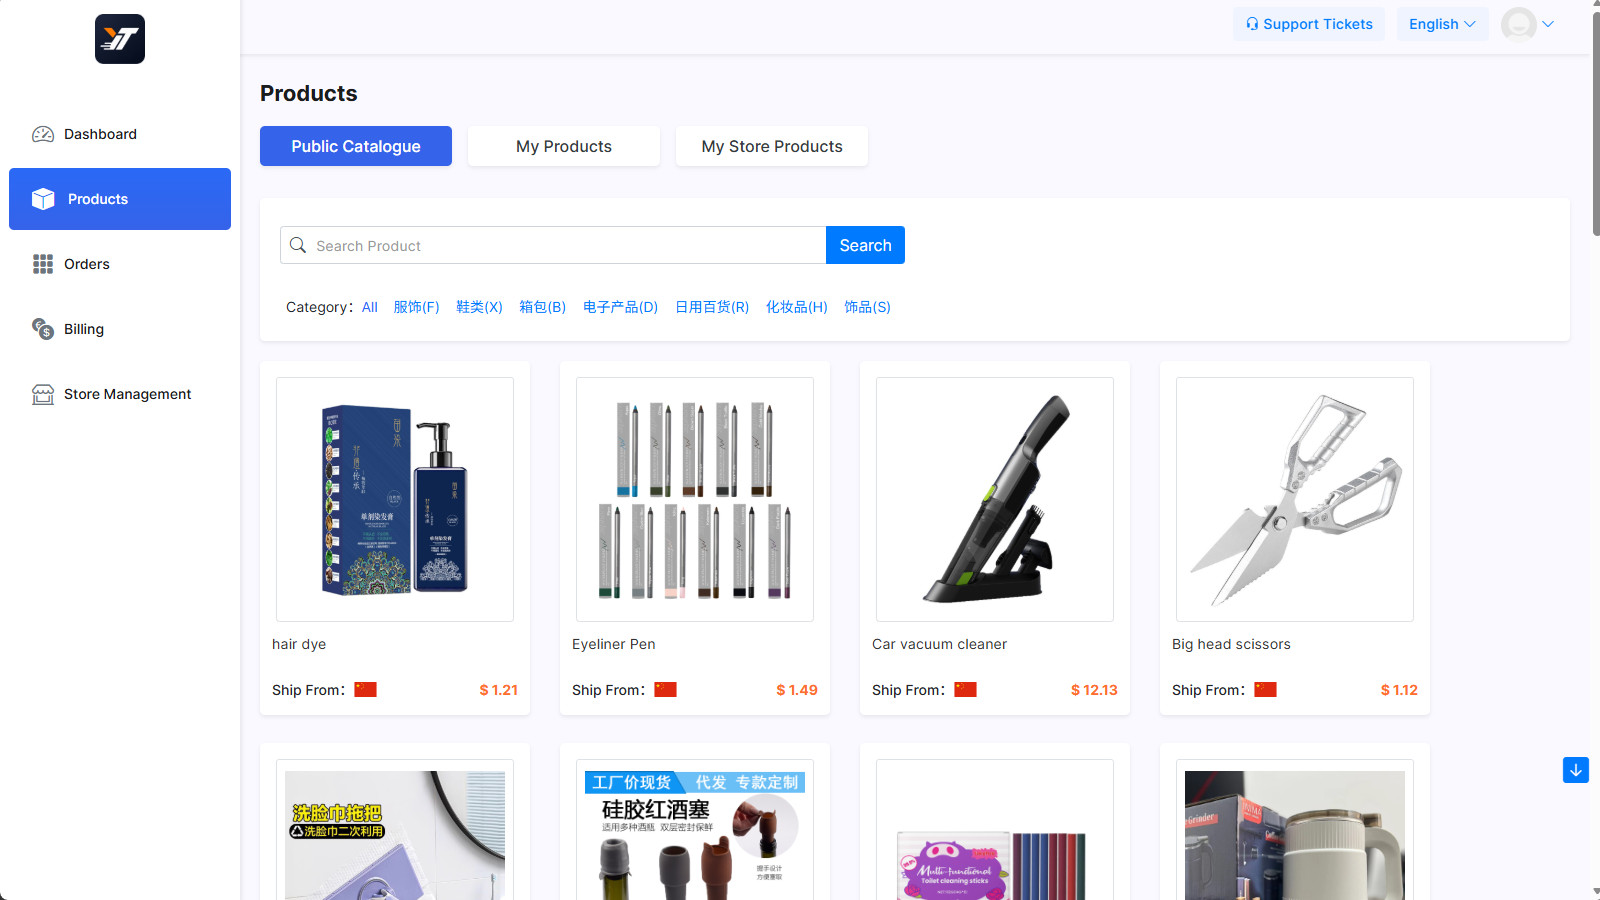The width and height of the screenshot is (1600, 900).
Task: Switch to the Public Catalogue tab
Action: tap(356, 146)
